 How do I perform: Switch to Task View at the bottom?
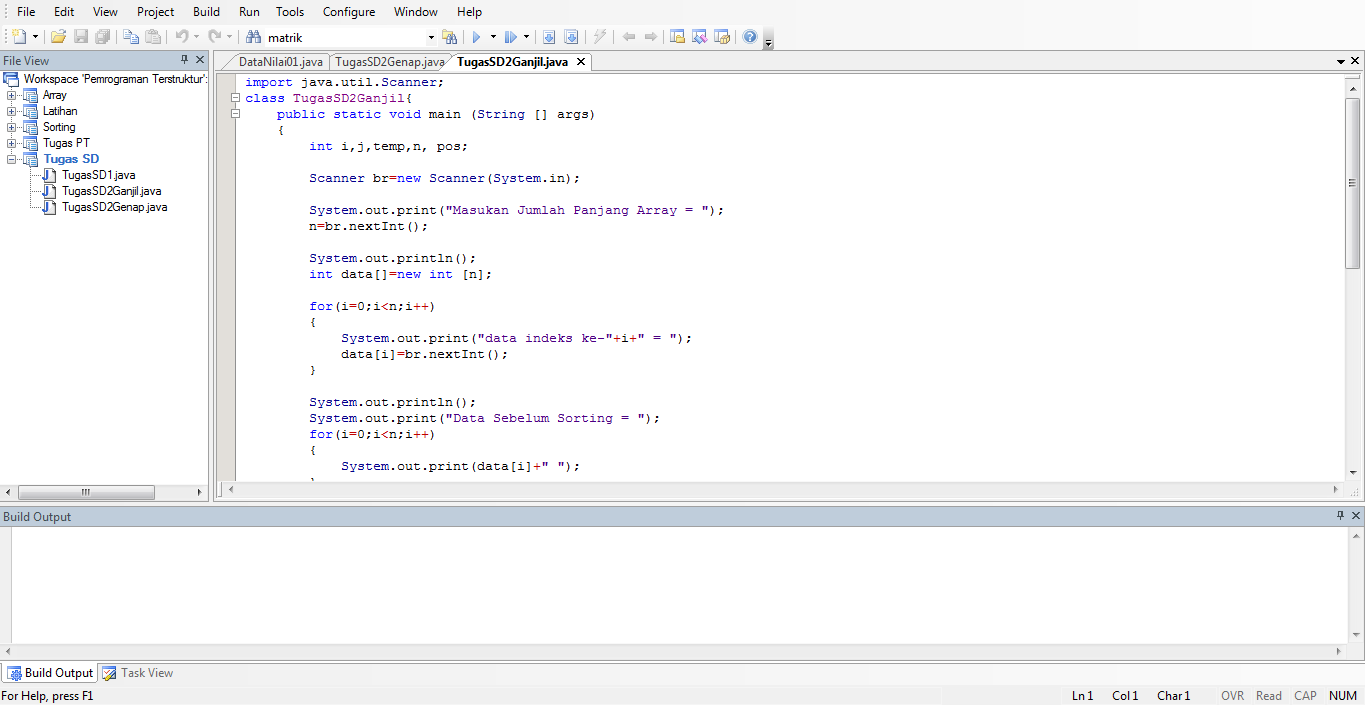[x=137, y=672]
